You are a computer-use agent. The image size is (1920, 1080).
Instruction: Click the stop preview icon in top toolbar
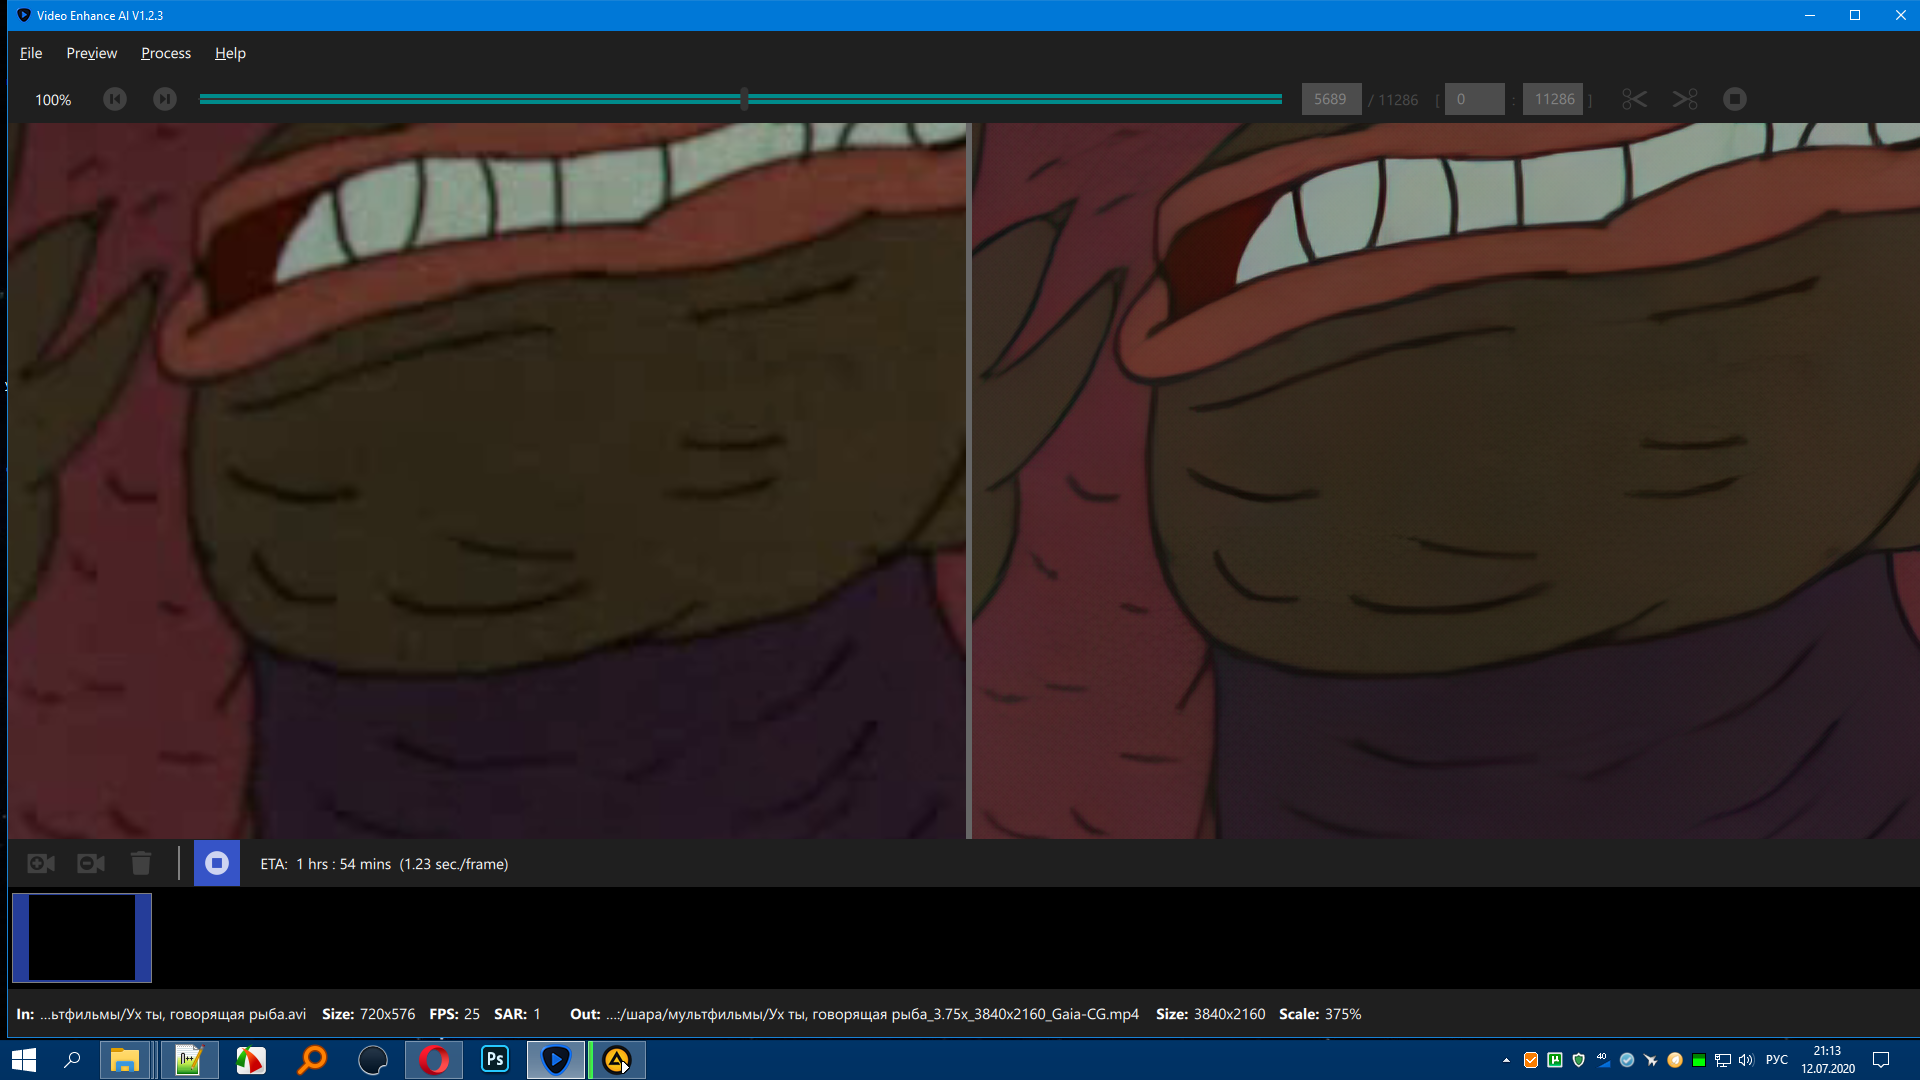tap(1735, 99)
